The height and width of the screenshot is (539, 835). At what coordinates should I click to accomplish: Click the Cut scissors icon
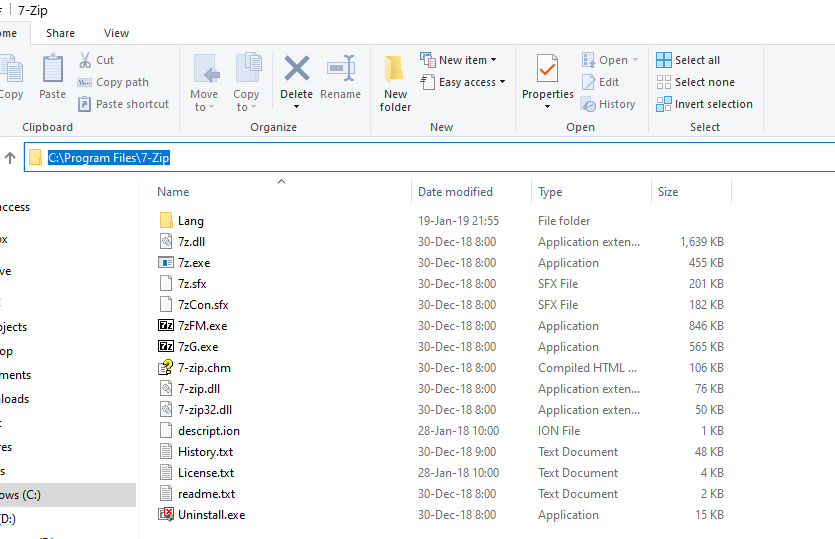[x=85, y=60]
